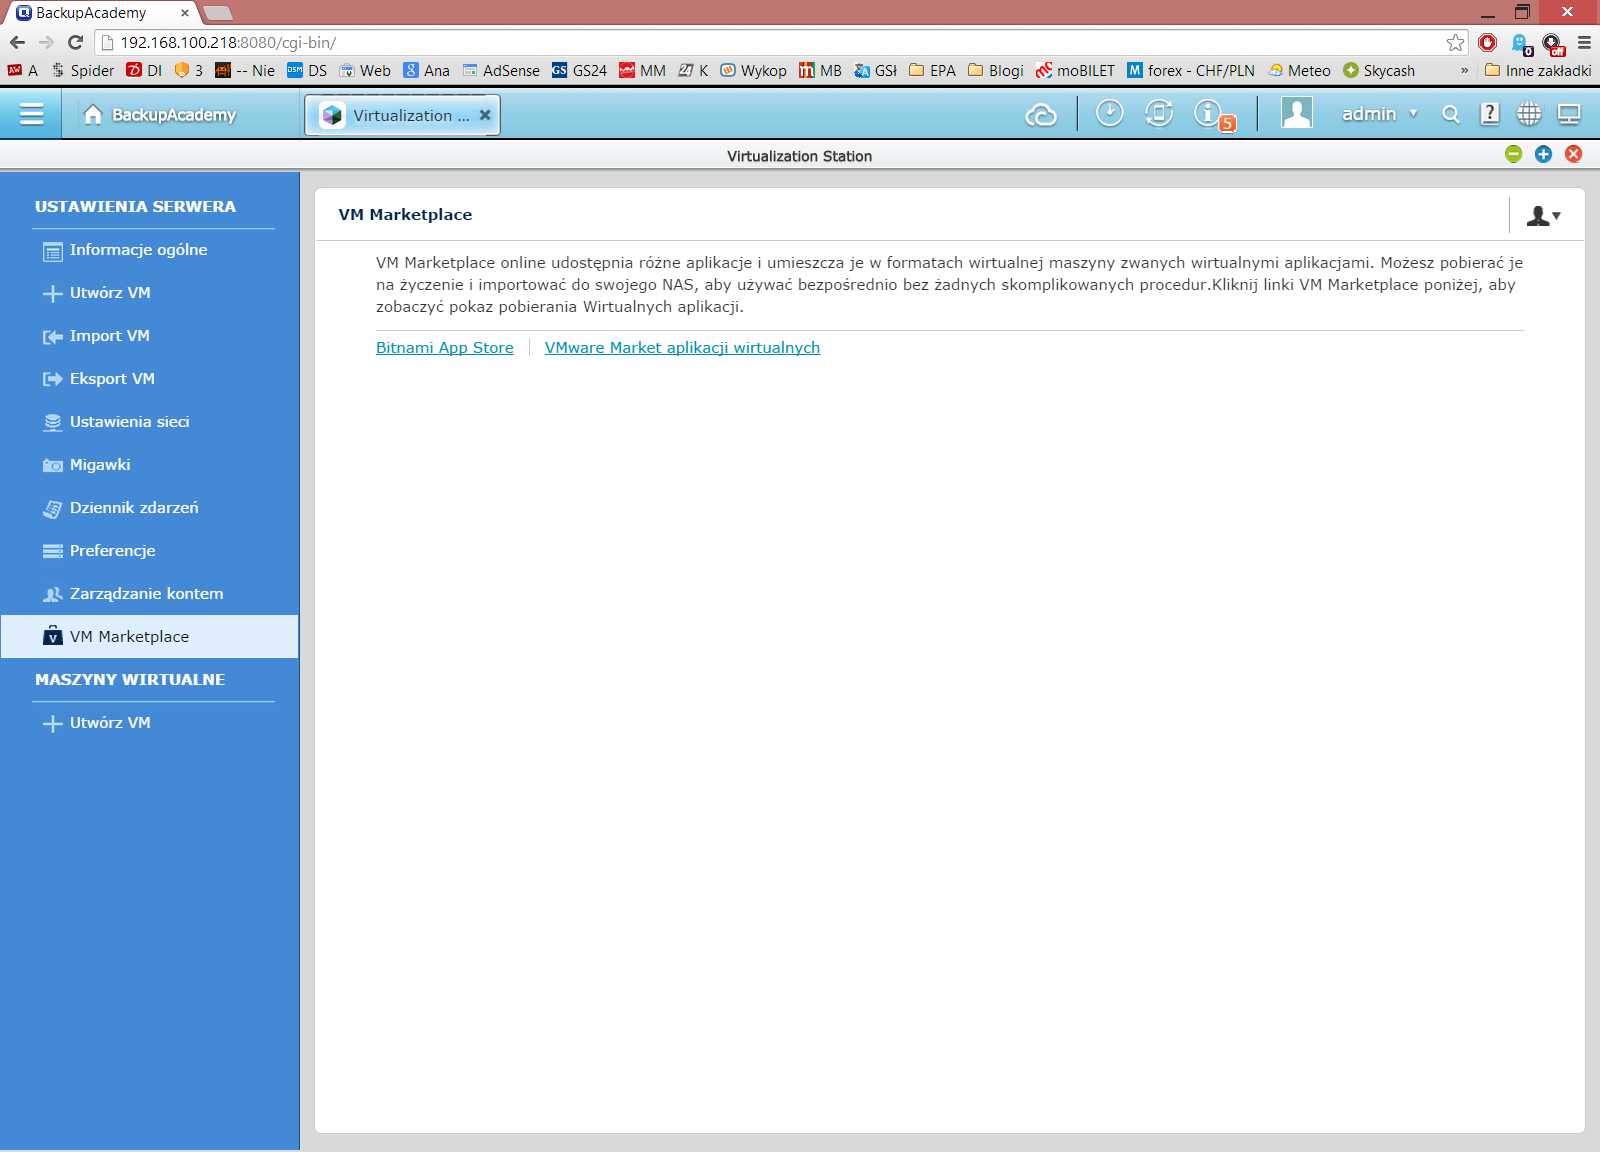
Task: Show hidden bookmarks overflow chevron
Action: pyautogui.click(x=1464, y=70)
